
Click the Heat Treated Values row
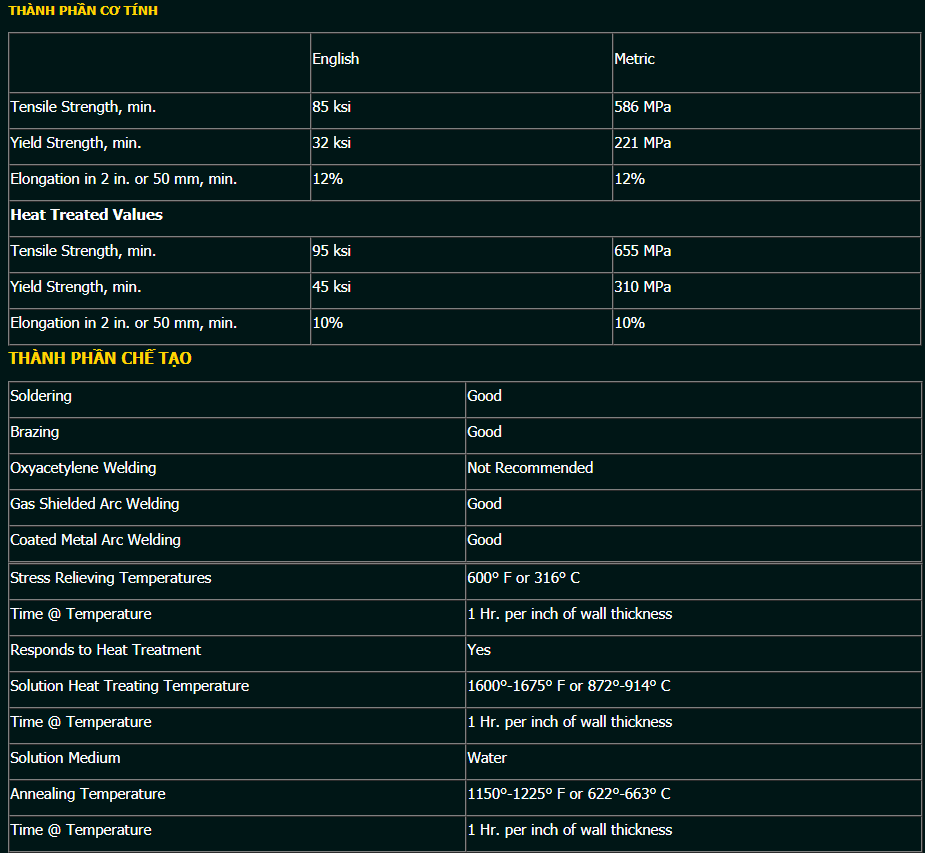(86, 215)
